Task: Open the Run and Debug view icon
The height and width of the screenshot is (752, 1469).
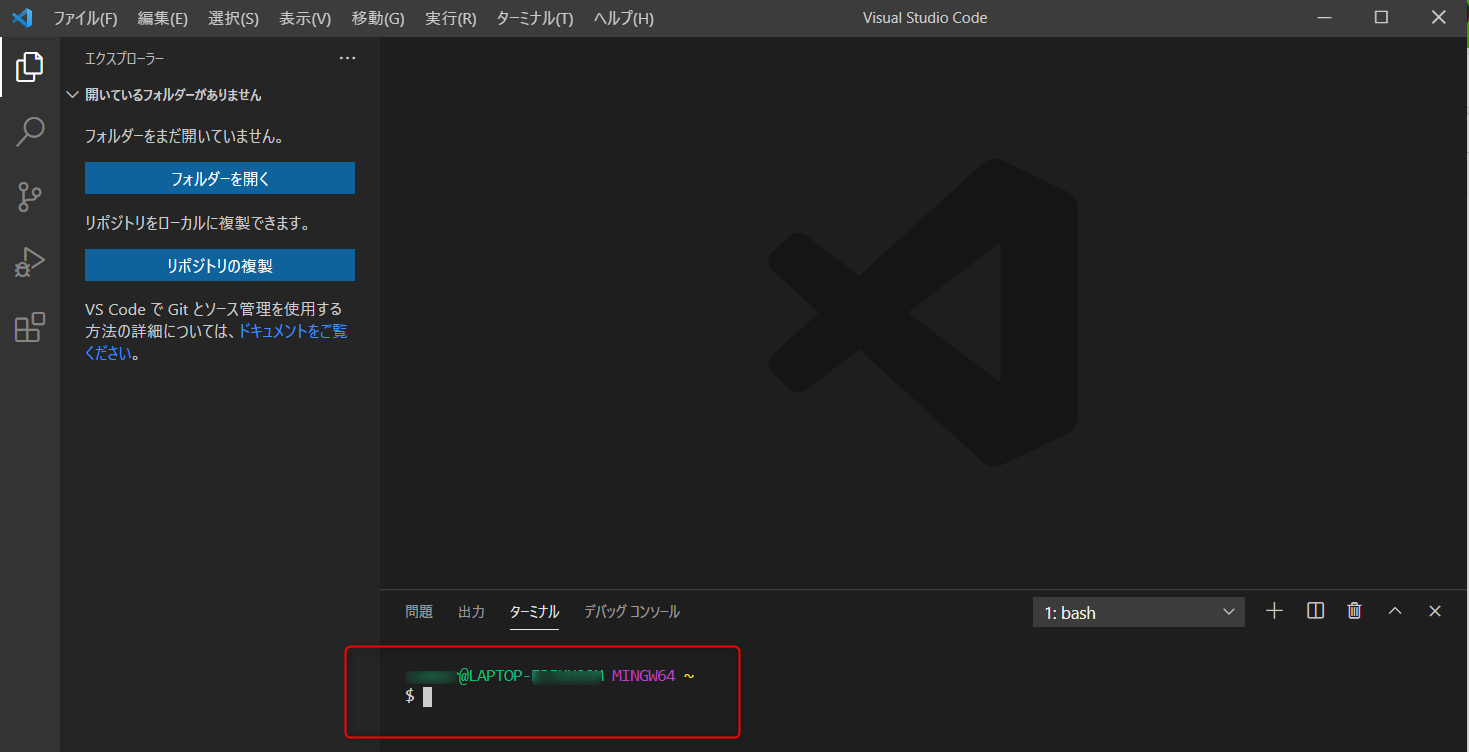Action: pos(30,262)
